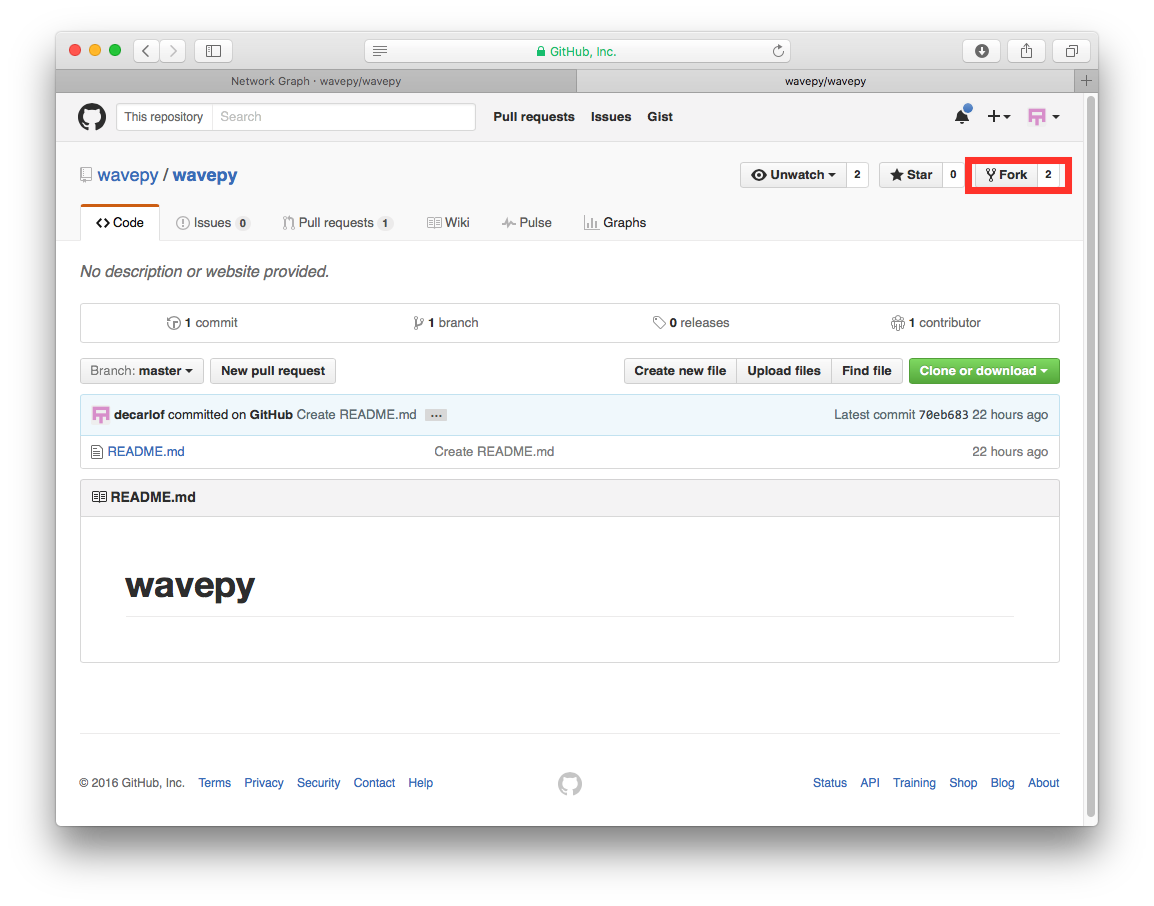Click the fork count 2

point(1048,174)
